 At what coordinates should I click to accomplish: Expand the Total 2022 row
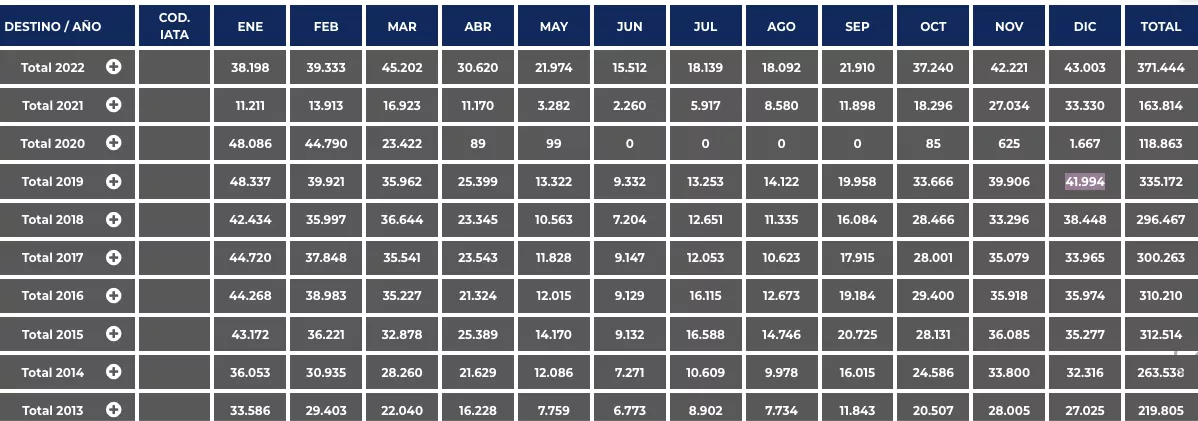114,67
